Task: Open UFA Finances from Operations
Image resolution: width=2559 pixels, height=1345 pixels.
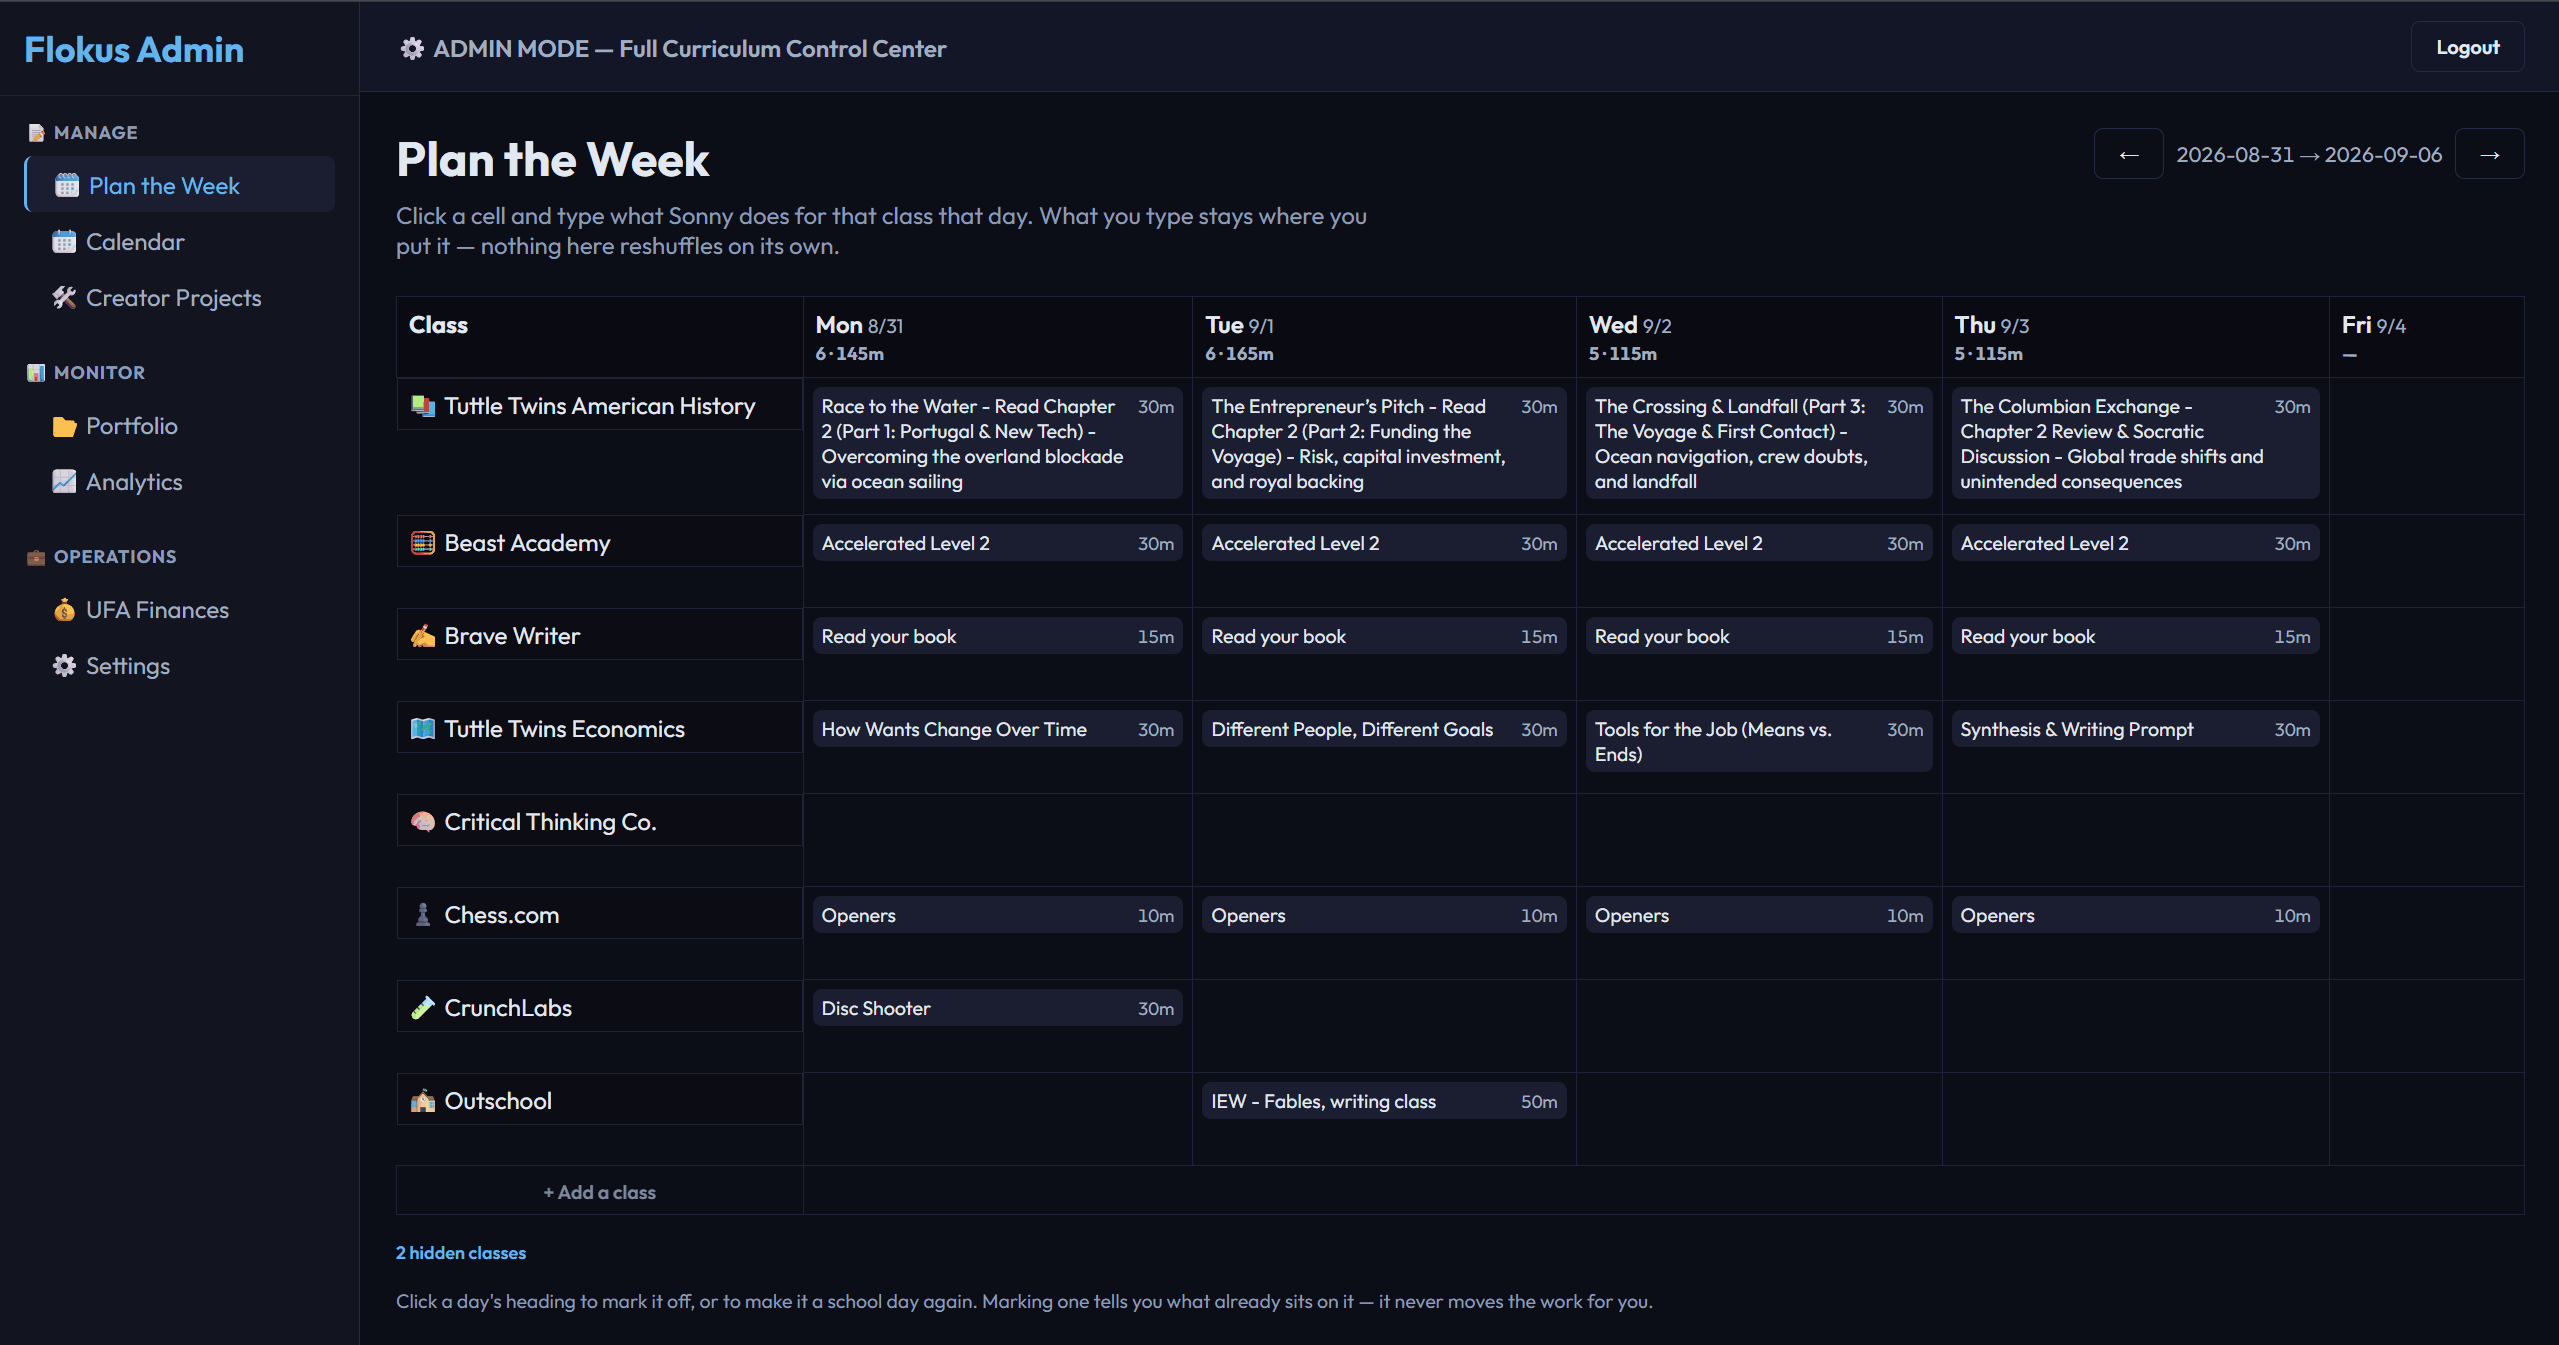Action: click(x=180, y=609)
